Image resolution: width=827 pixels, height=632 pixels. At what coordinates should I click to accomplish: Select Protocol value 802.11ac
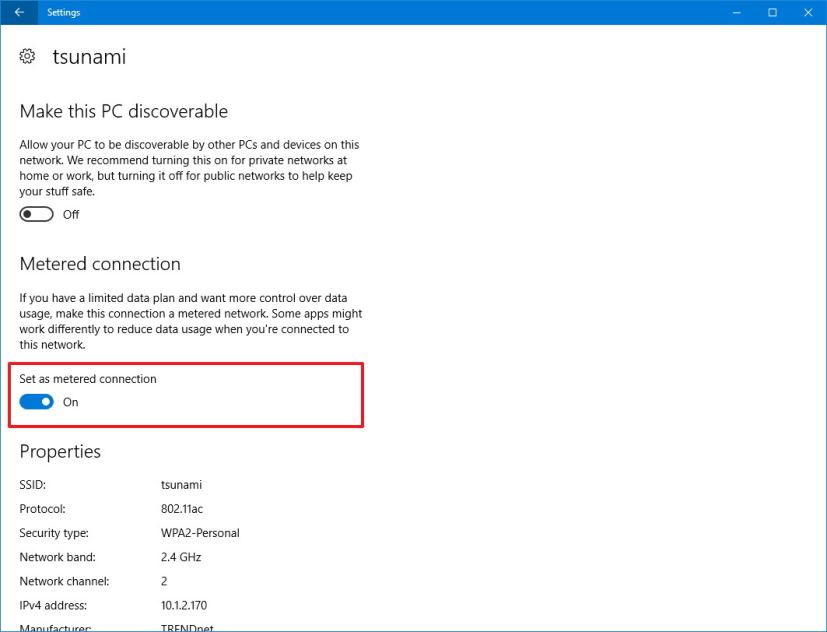point(182,509)
